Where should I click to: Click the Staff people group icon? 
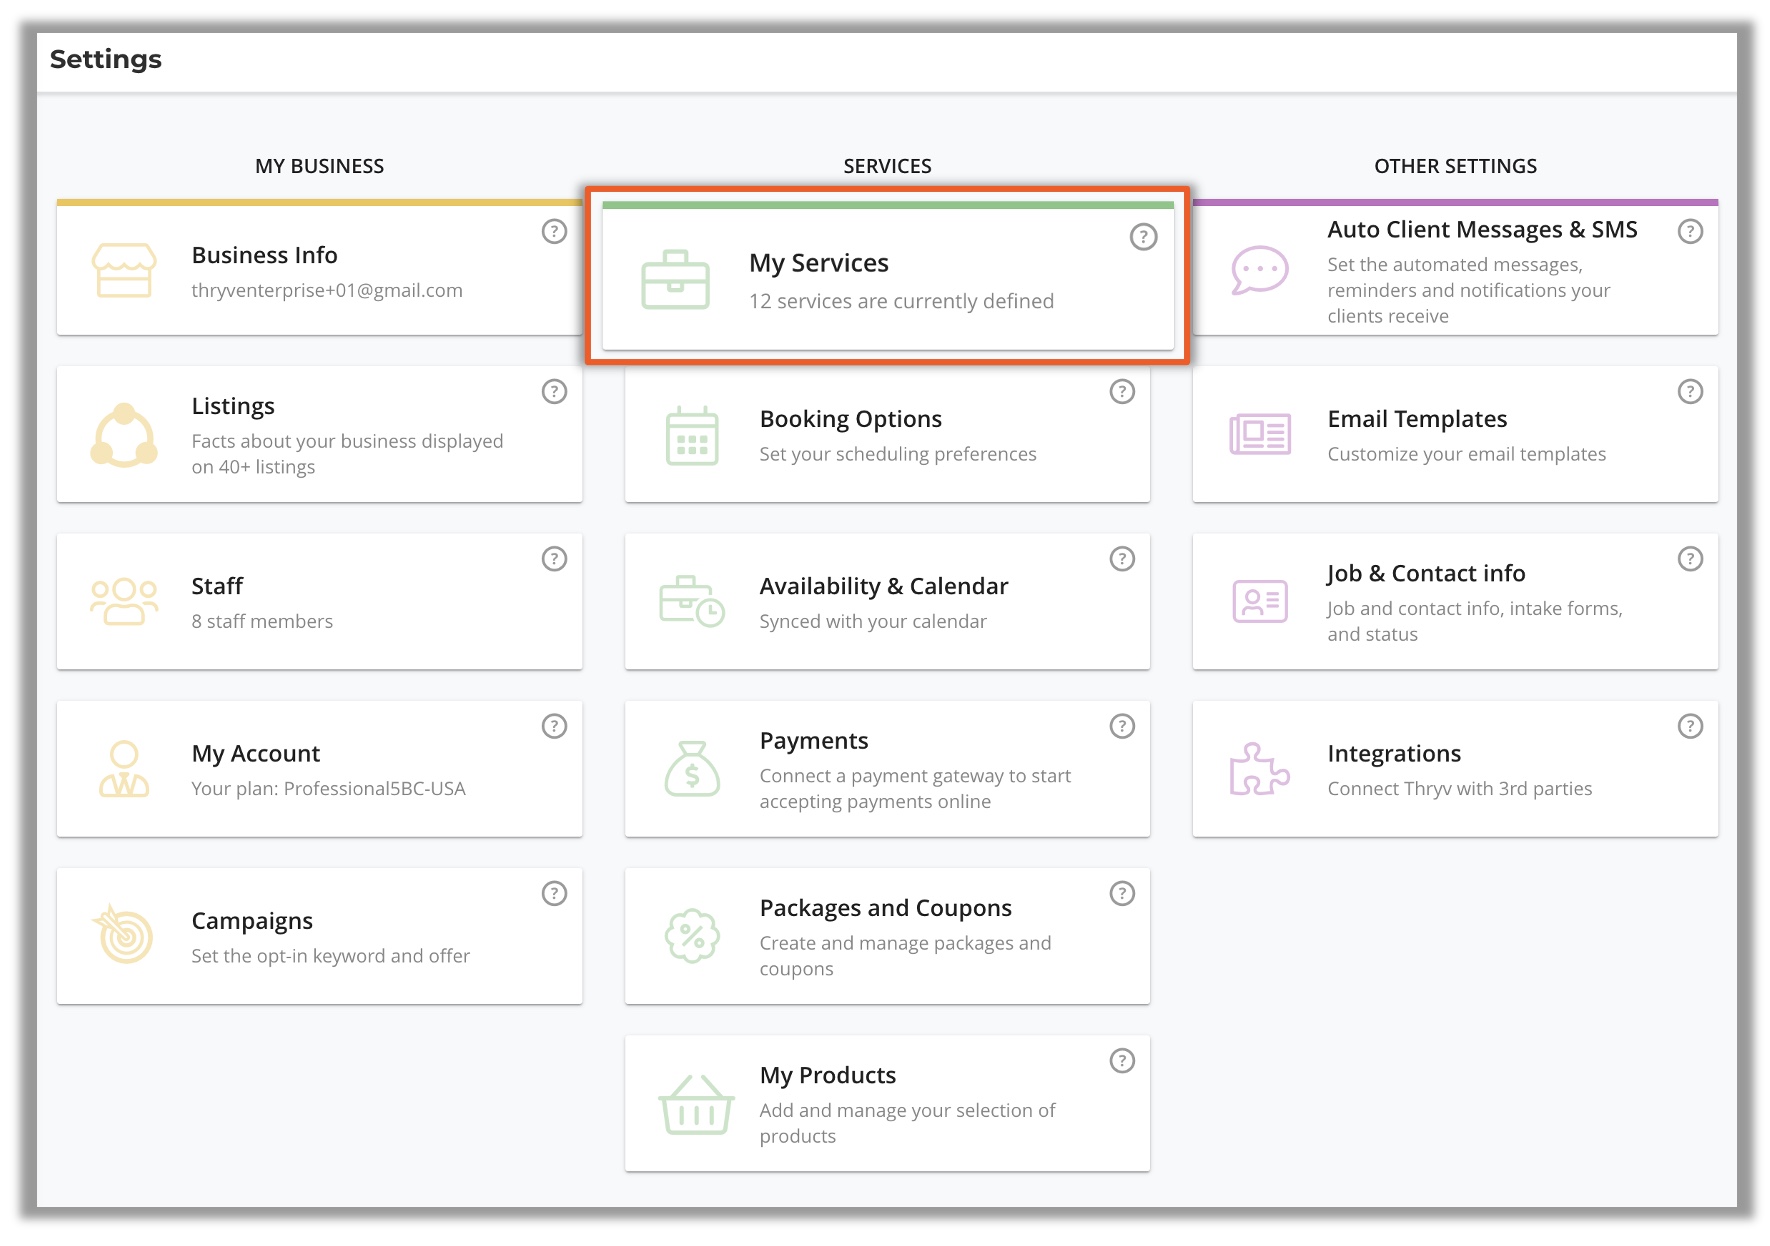[x=124, y=602]
